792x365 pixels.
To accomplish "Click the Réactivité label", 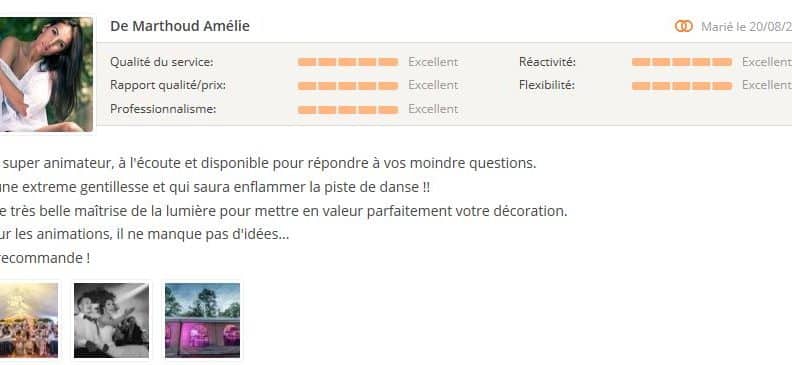I will tap(547, 62).
